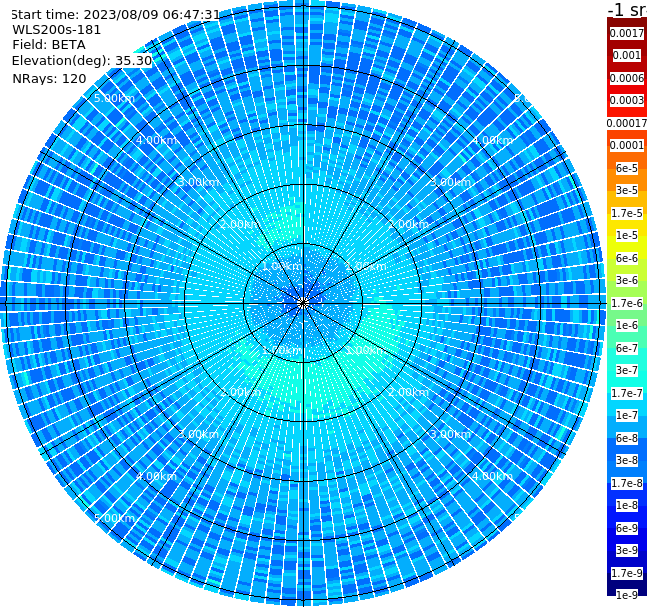Click the Field: BETA label
647x607 pixels.
49,45
